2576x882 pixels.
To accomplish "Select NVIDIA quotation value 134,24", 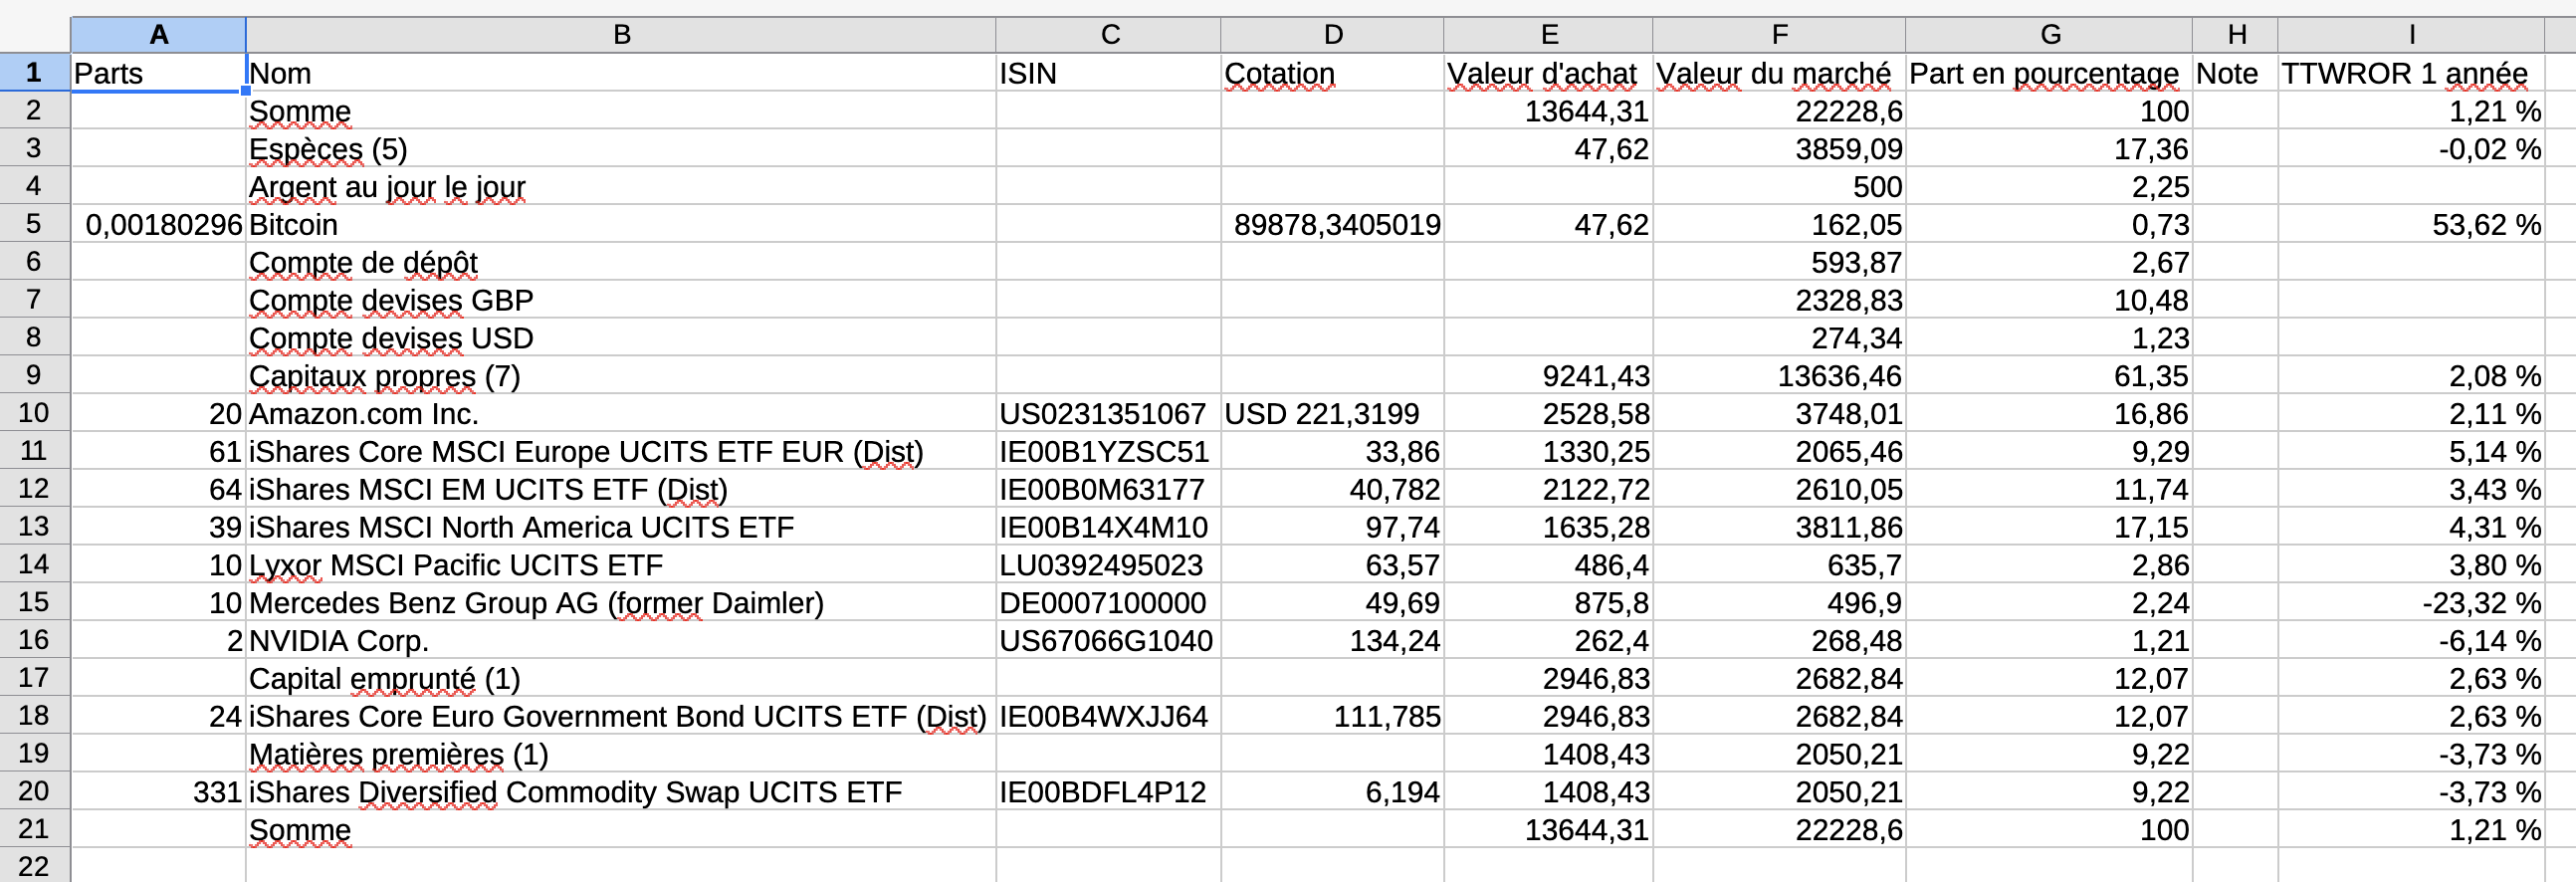I will click(1333, 640).
